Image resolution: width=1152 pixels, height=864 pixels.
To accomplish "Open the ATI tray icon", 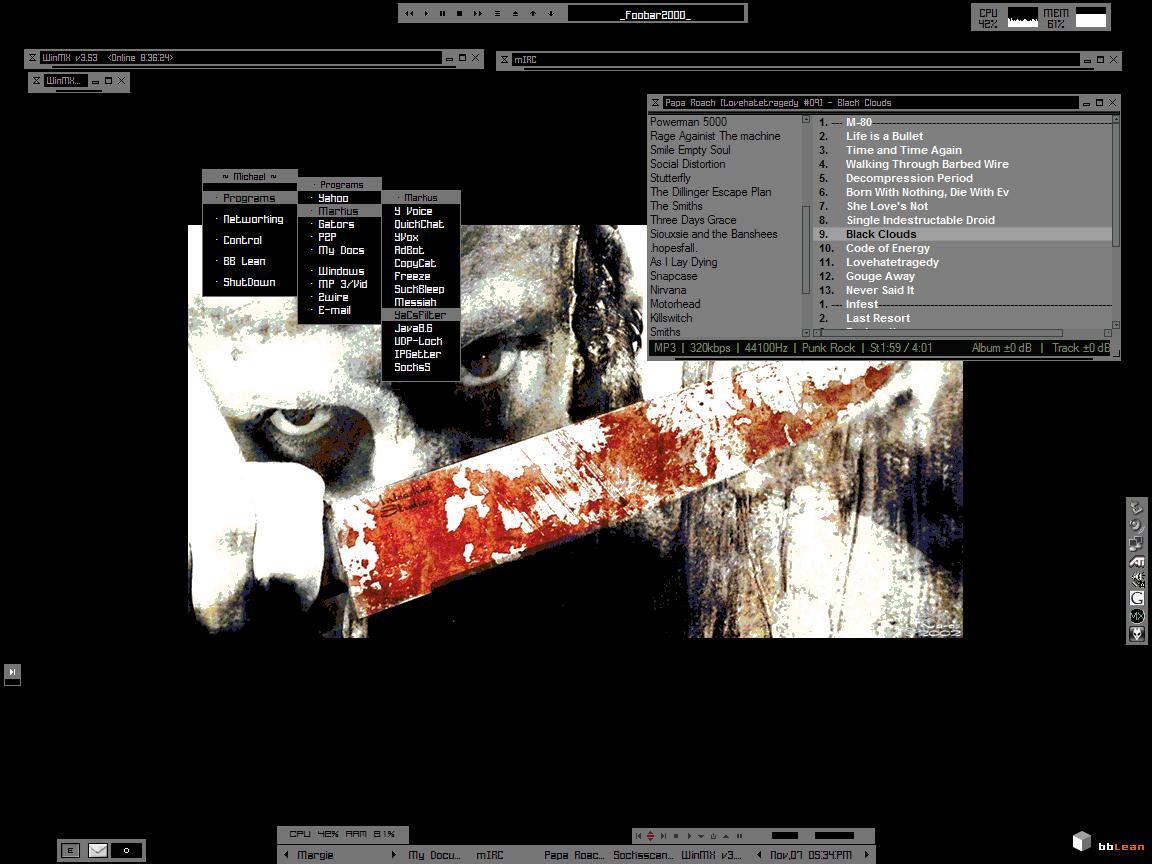I will pyautogui.click(x=1137, y=562).
